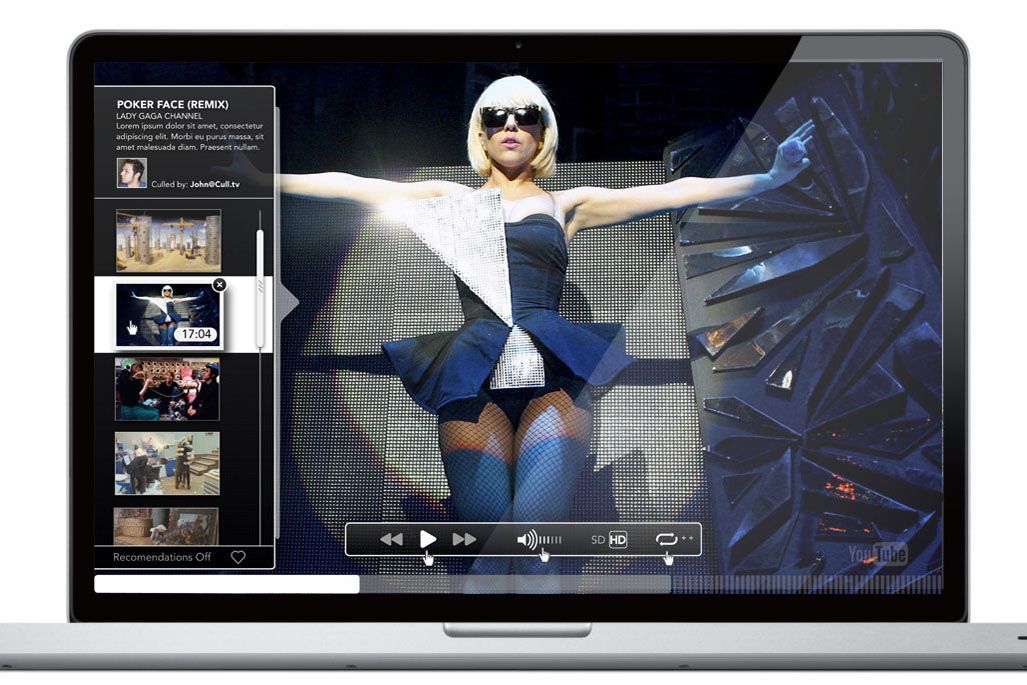Seek using the video progress bar
The height and width of the screenshot is (685, 1027).
coord(518,584)
